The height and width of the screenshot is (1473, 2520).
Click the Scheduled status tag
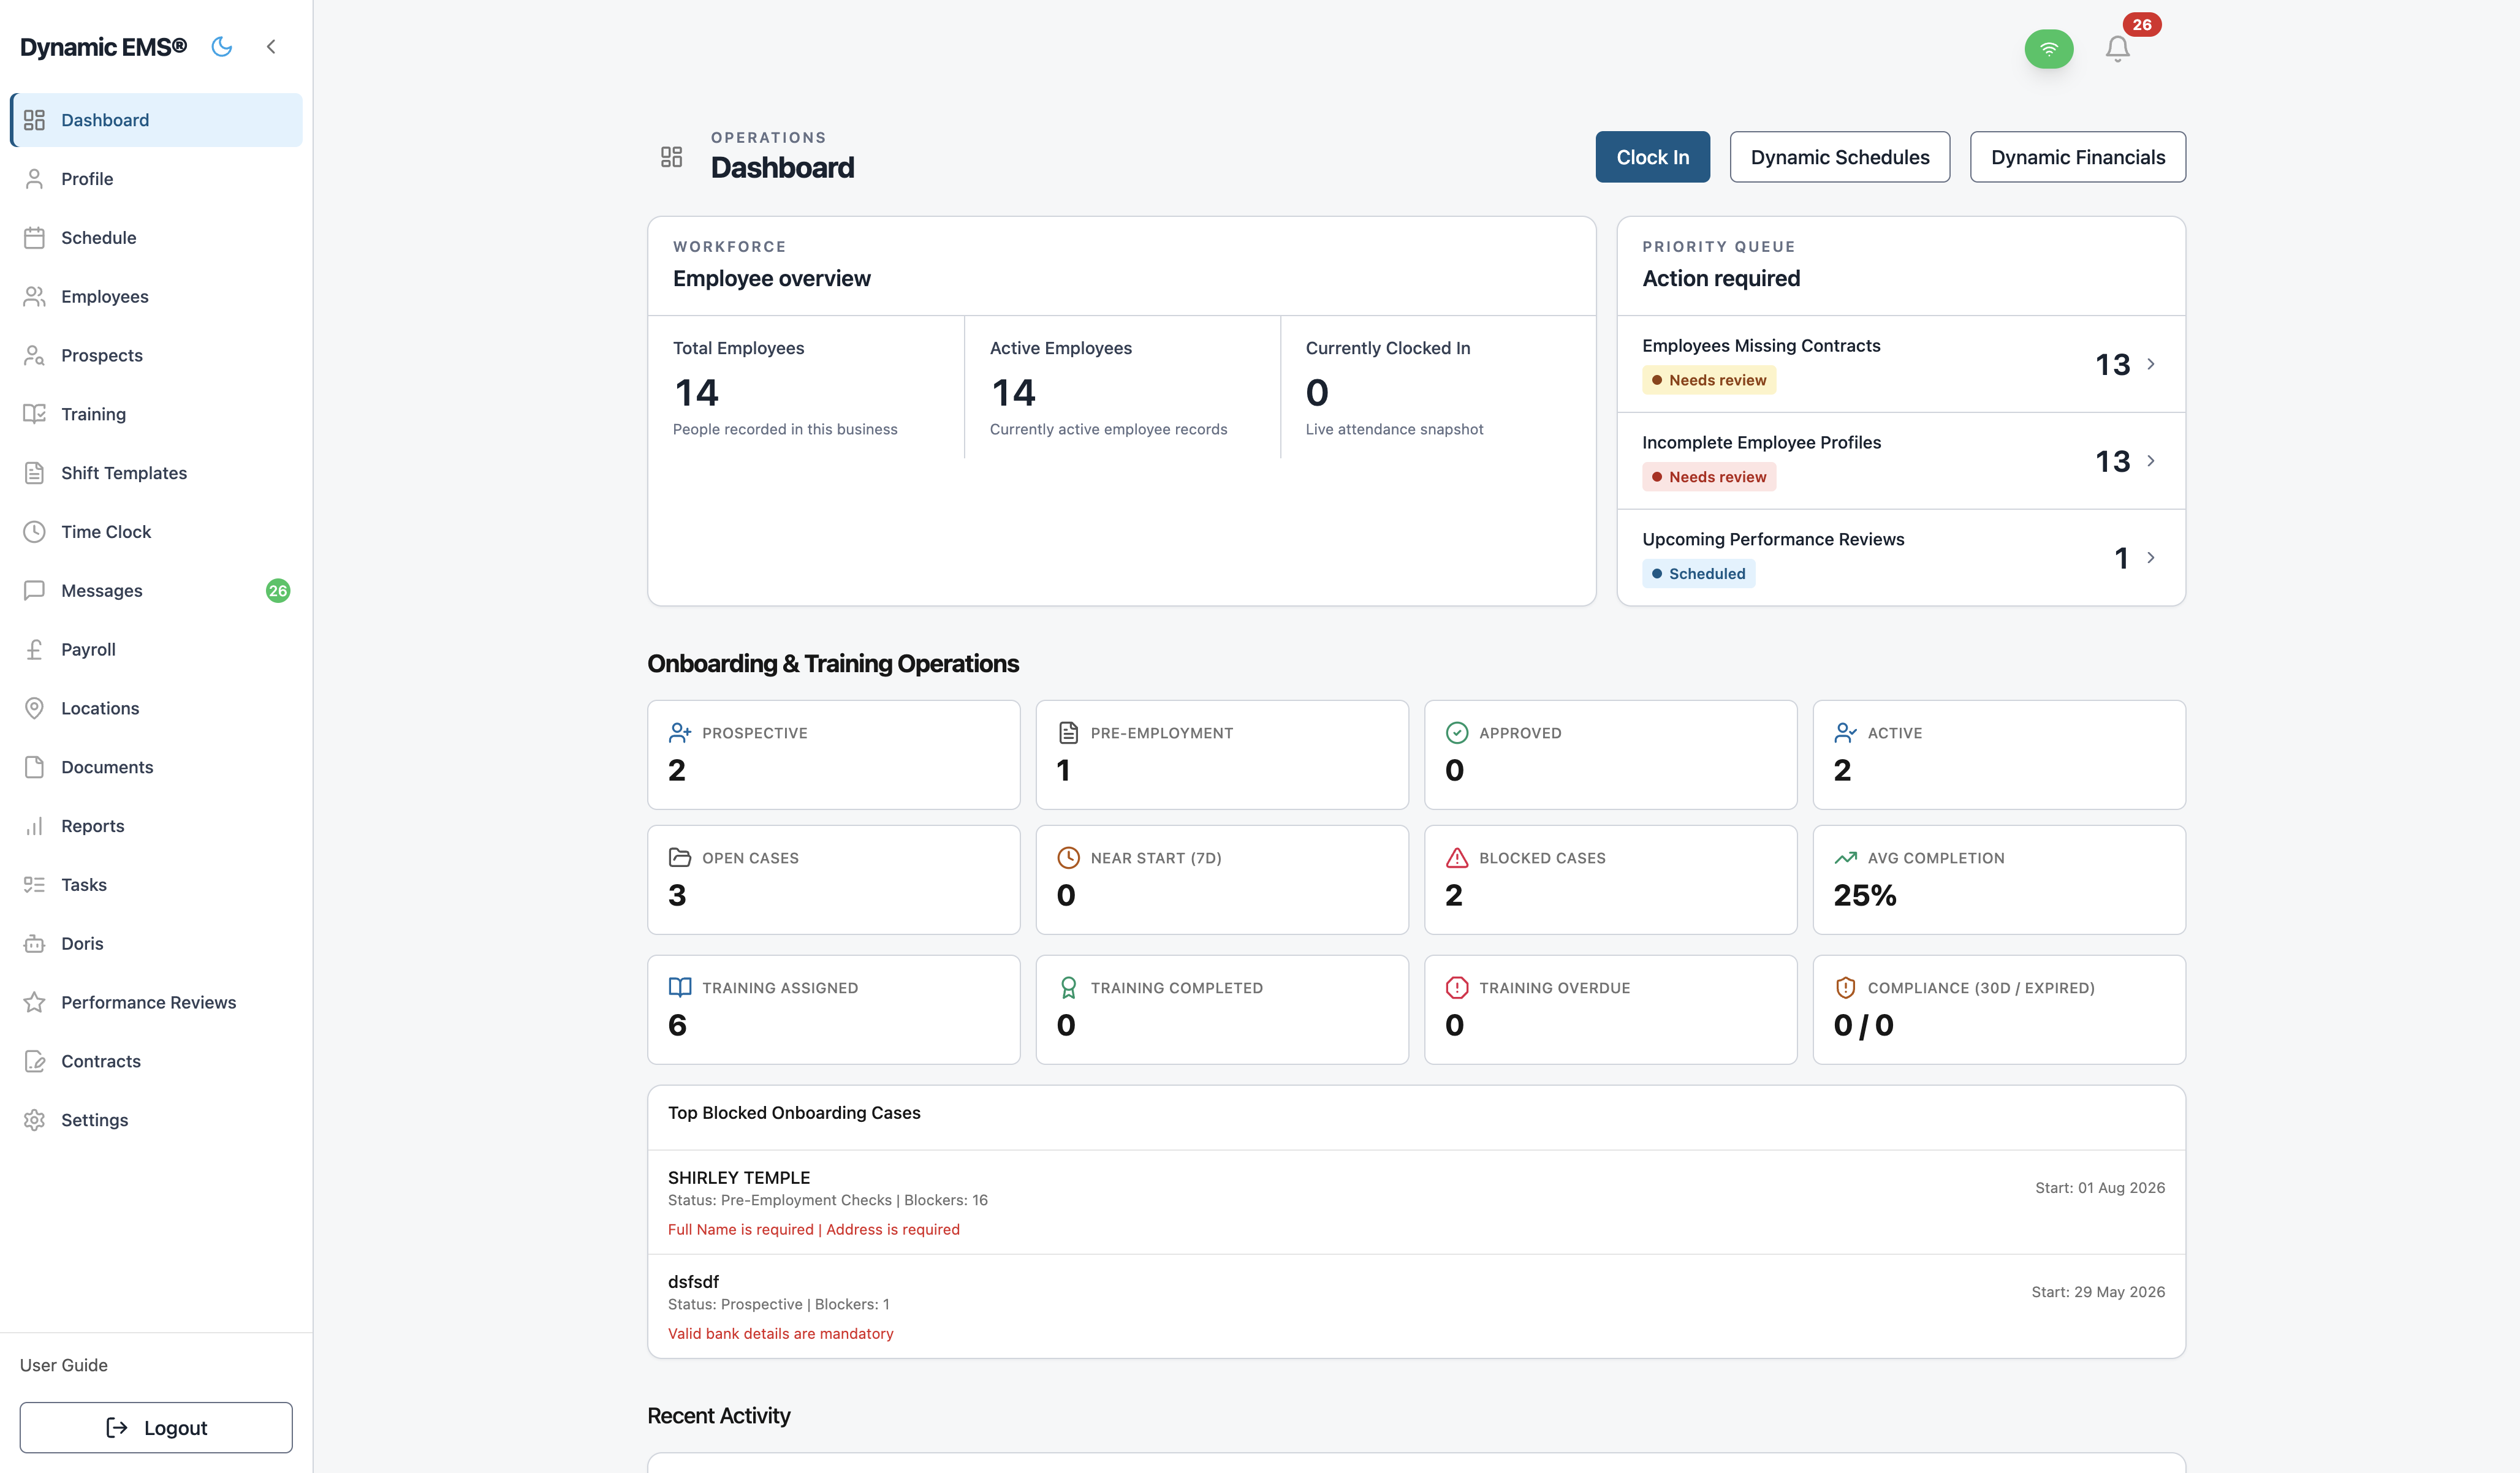coord(1698,574)
